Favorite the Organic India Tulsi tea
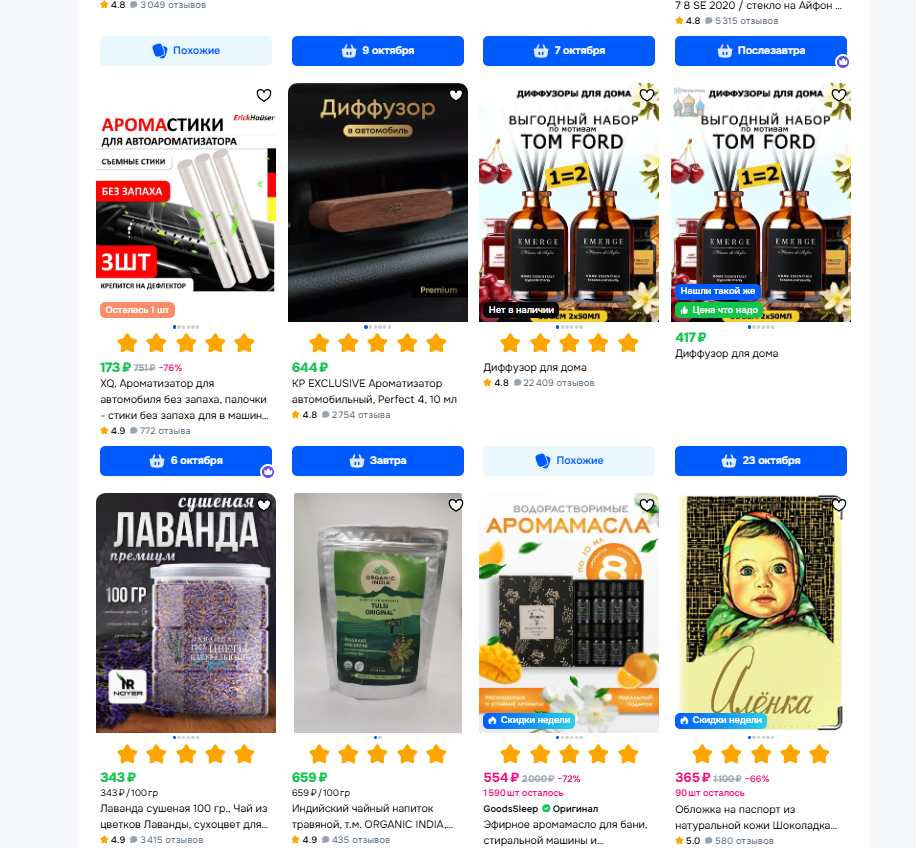 [456, 505]
